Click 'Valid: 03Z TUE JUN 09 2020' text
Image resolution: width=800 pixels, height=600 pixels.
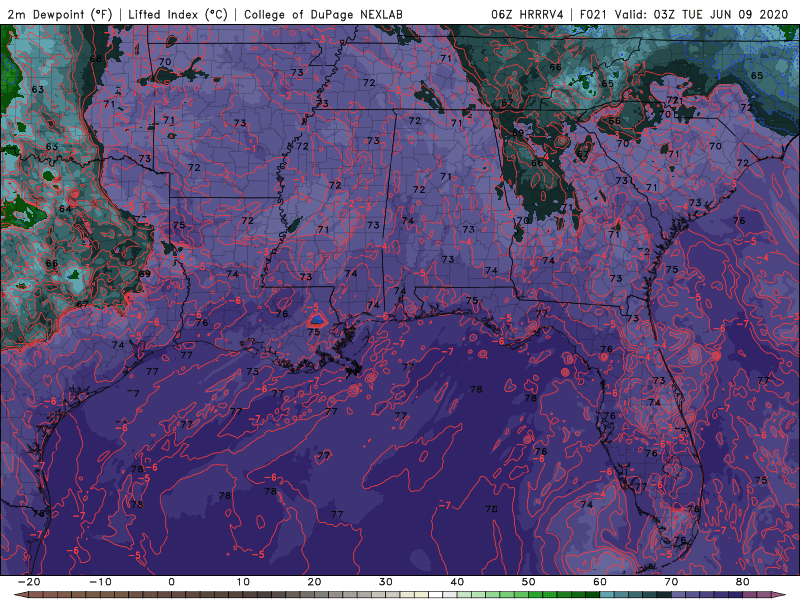click(x=702, y=14)
